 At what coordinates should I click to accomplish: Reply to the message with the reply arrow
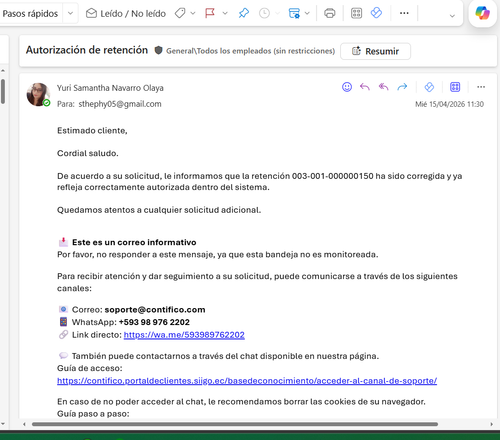pyautogui.click(x=365, y=87)
